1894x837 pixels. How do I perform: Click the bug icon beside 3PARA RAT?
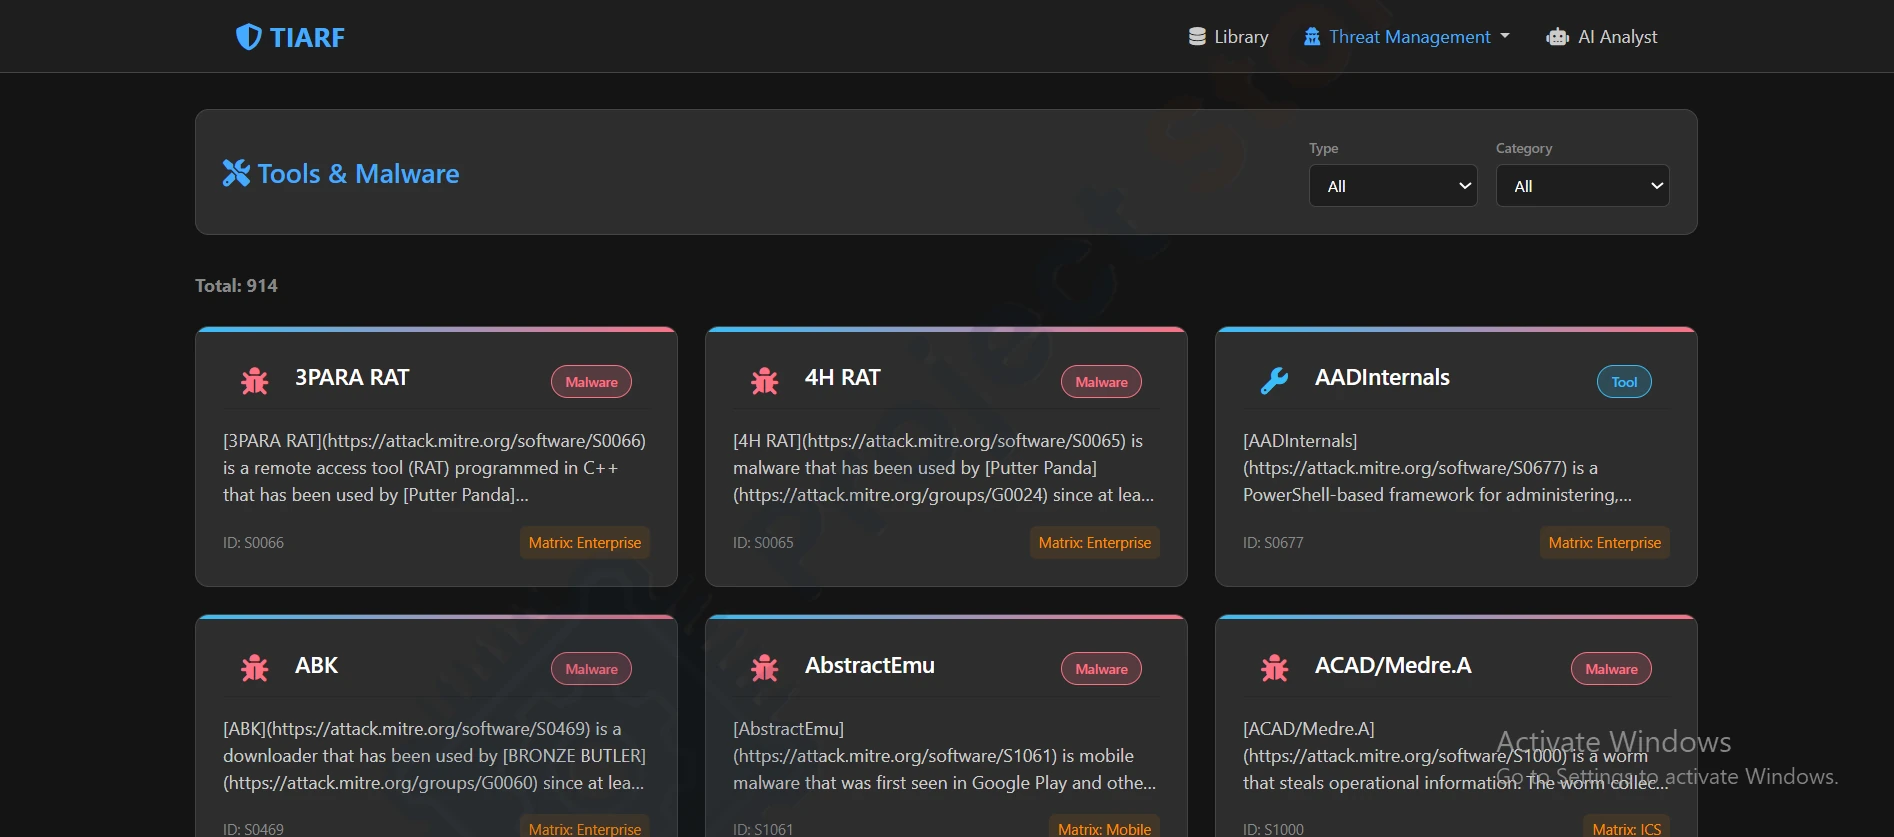coord(255,381)
